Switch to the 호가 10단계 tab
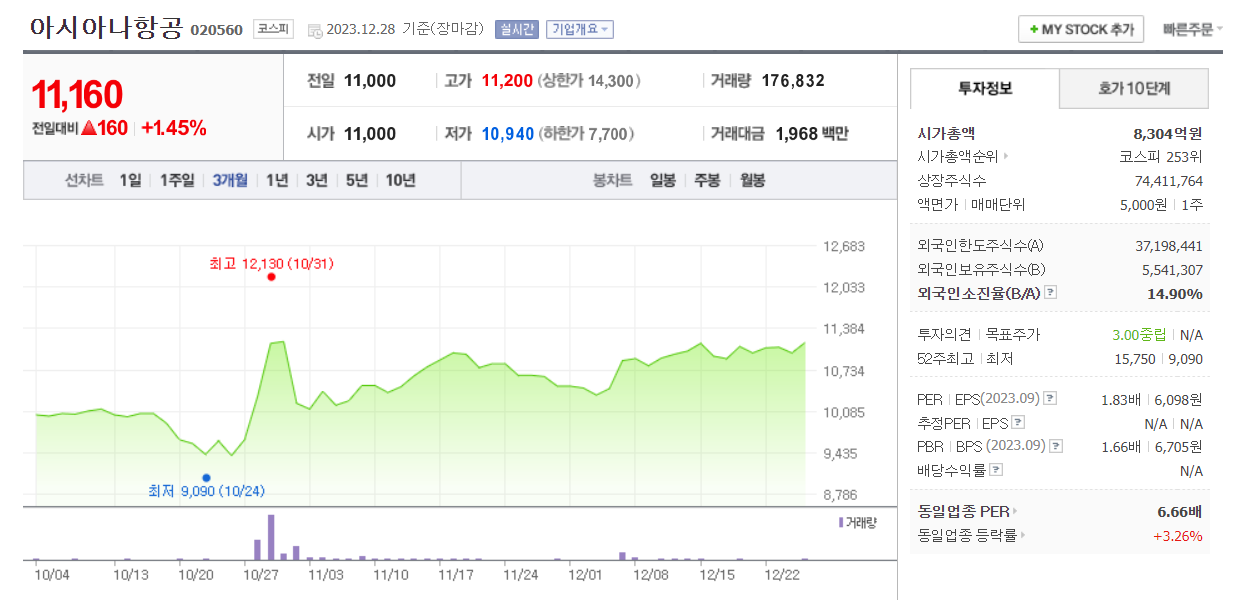This screenshot has height=600, width=1247. (1134, 88)
